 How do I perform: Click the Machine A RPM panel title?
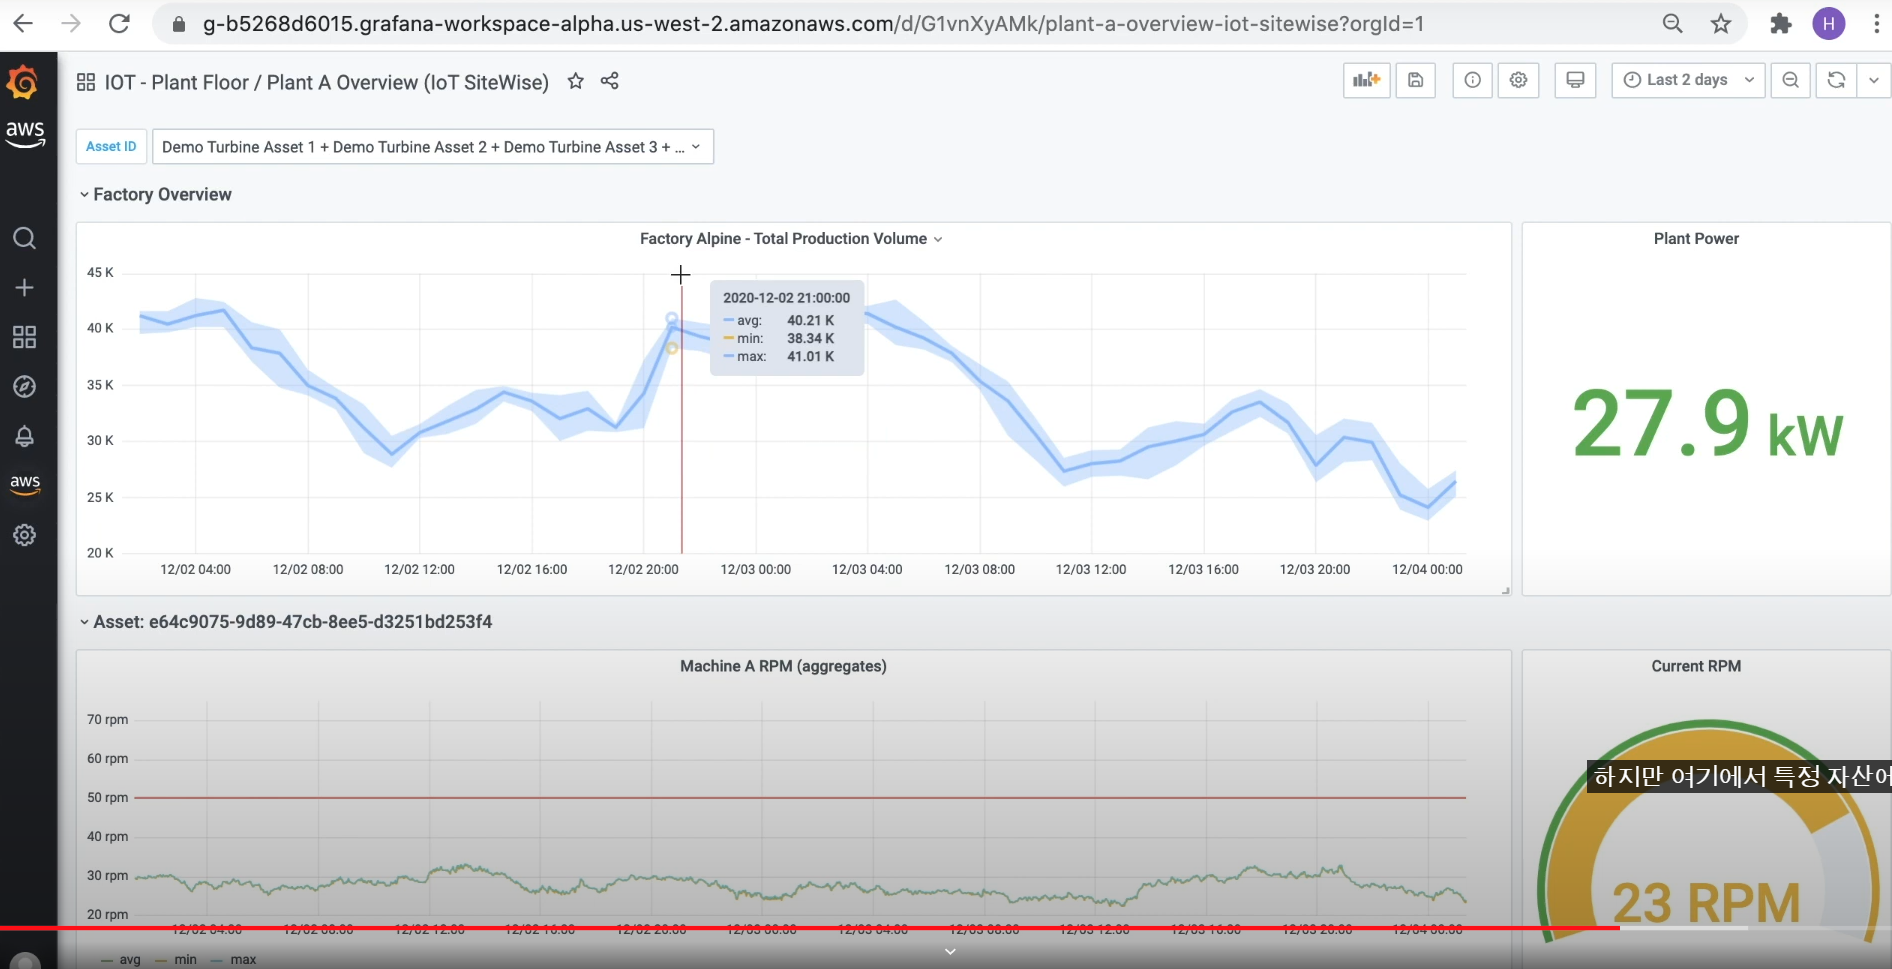783,666
